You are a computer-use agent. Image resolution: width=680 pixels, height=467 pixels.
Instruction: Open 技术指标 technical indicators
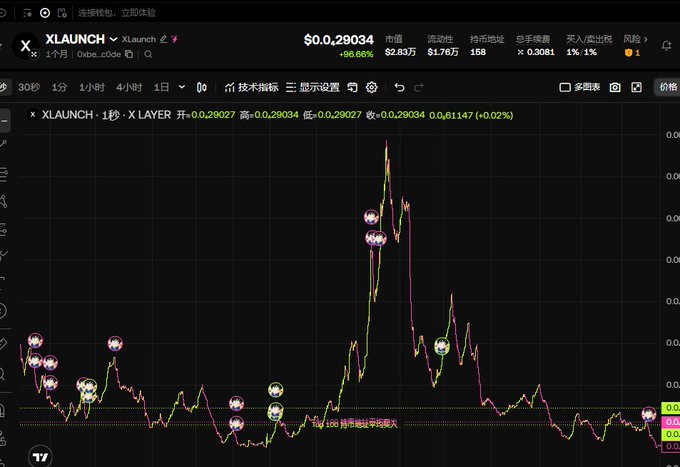click(x=252, y=88)
